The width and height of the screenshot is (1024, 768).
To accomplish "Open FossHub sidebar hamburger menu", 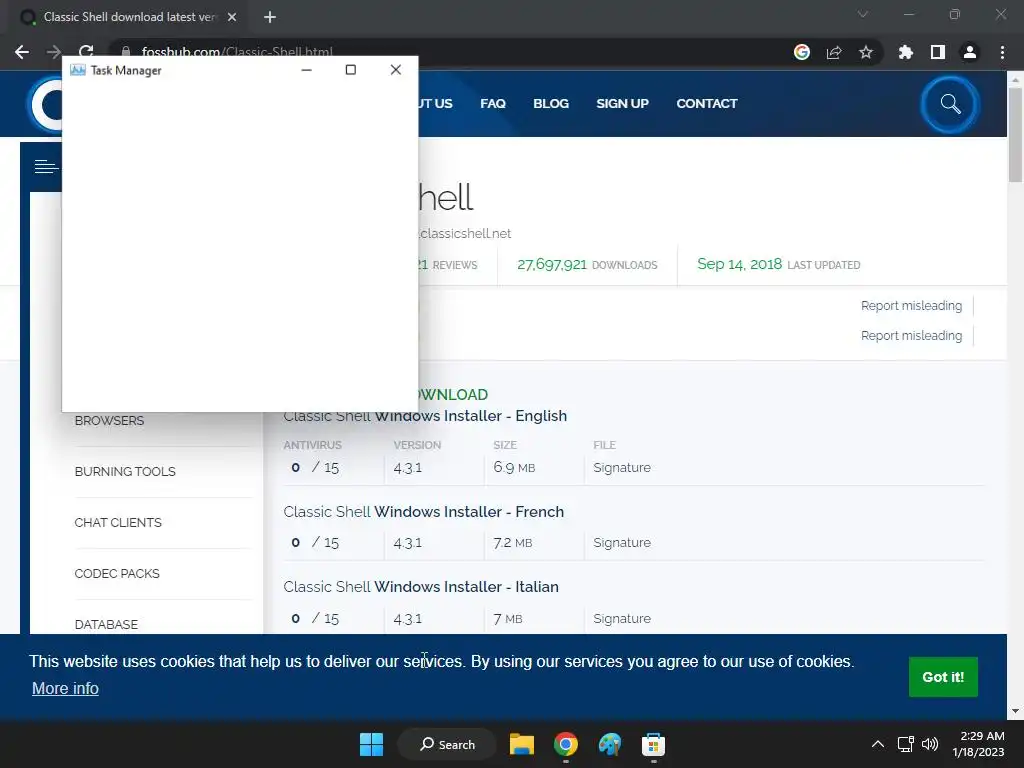I will [x=46, y=167].
